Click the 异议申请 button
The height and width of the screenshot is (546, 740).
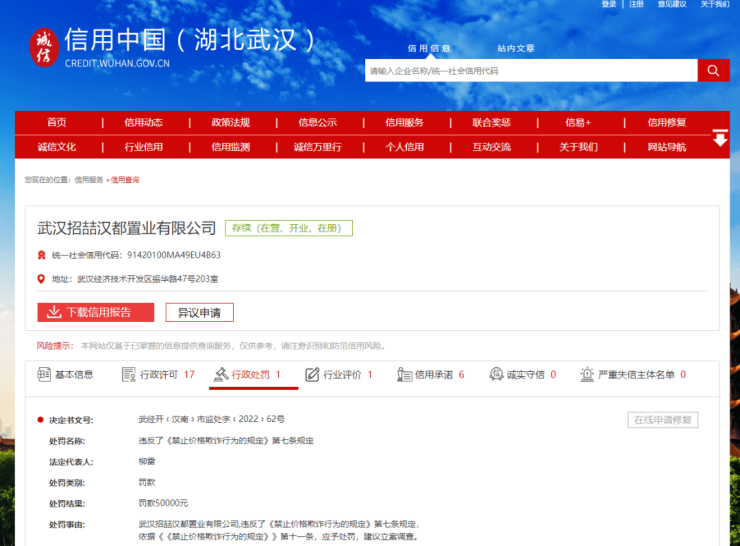[199, 312]
